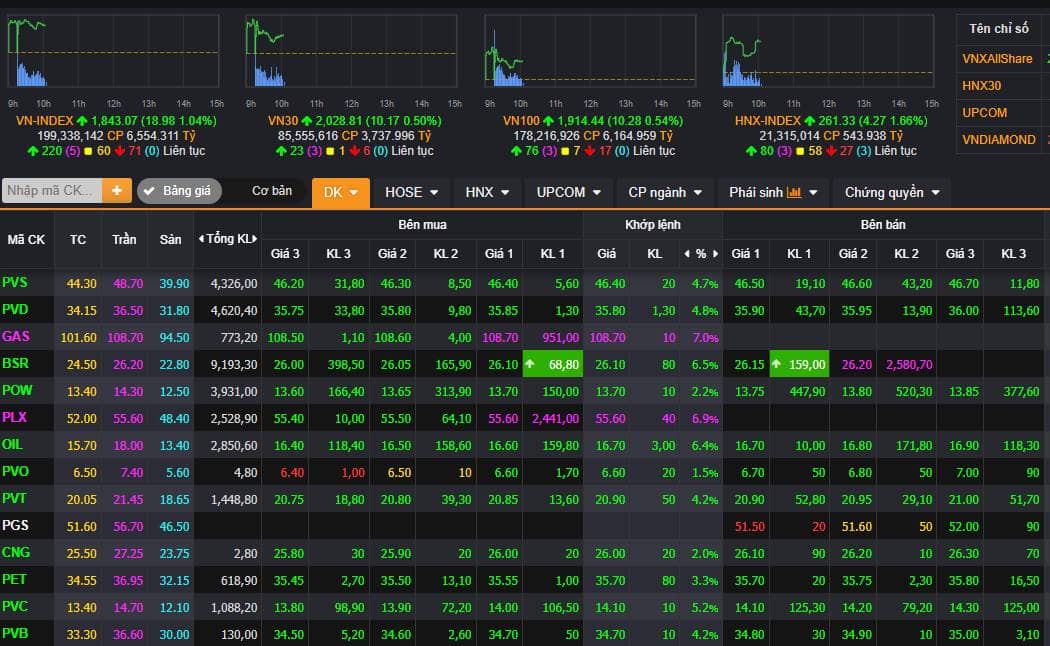The image size is (1050, 646).
Task: Click up arrow in BSR bid KL 1 cell
Action: (530, 364)
